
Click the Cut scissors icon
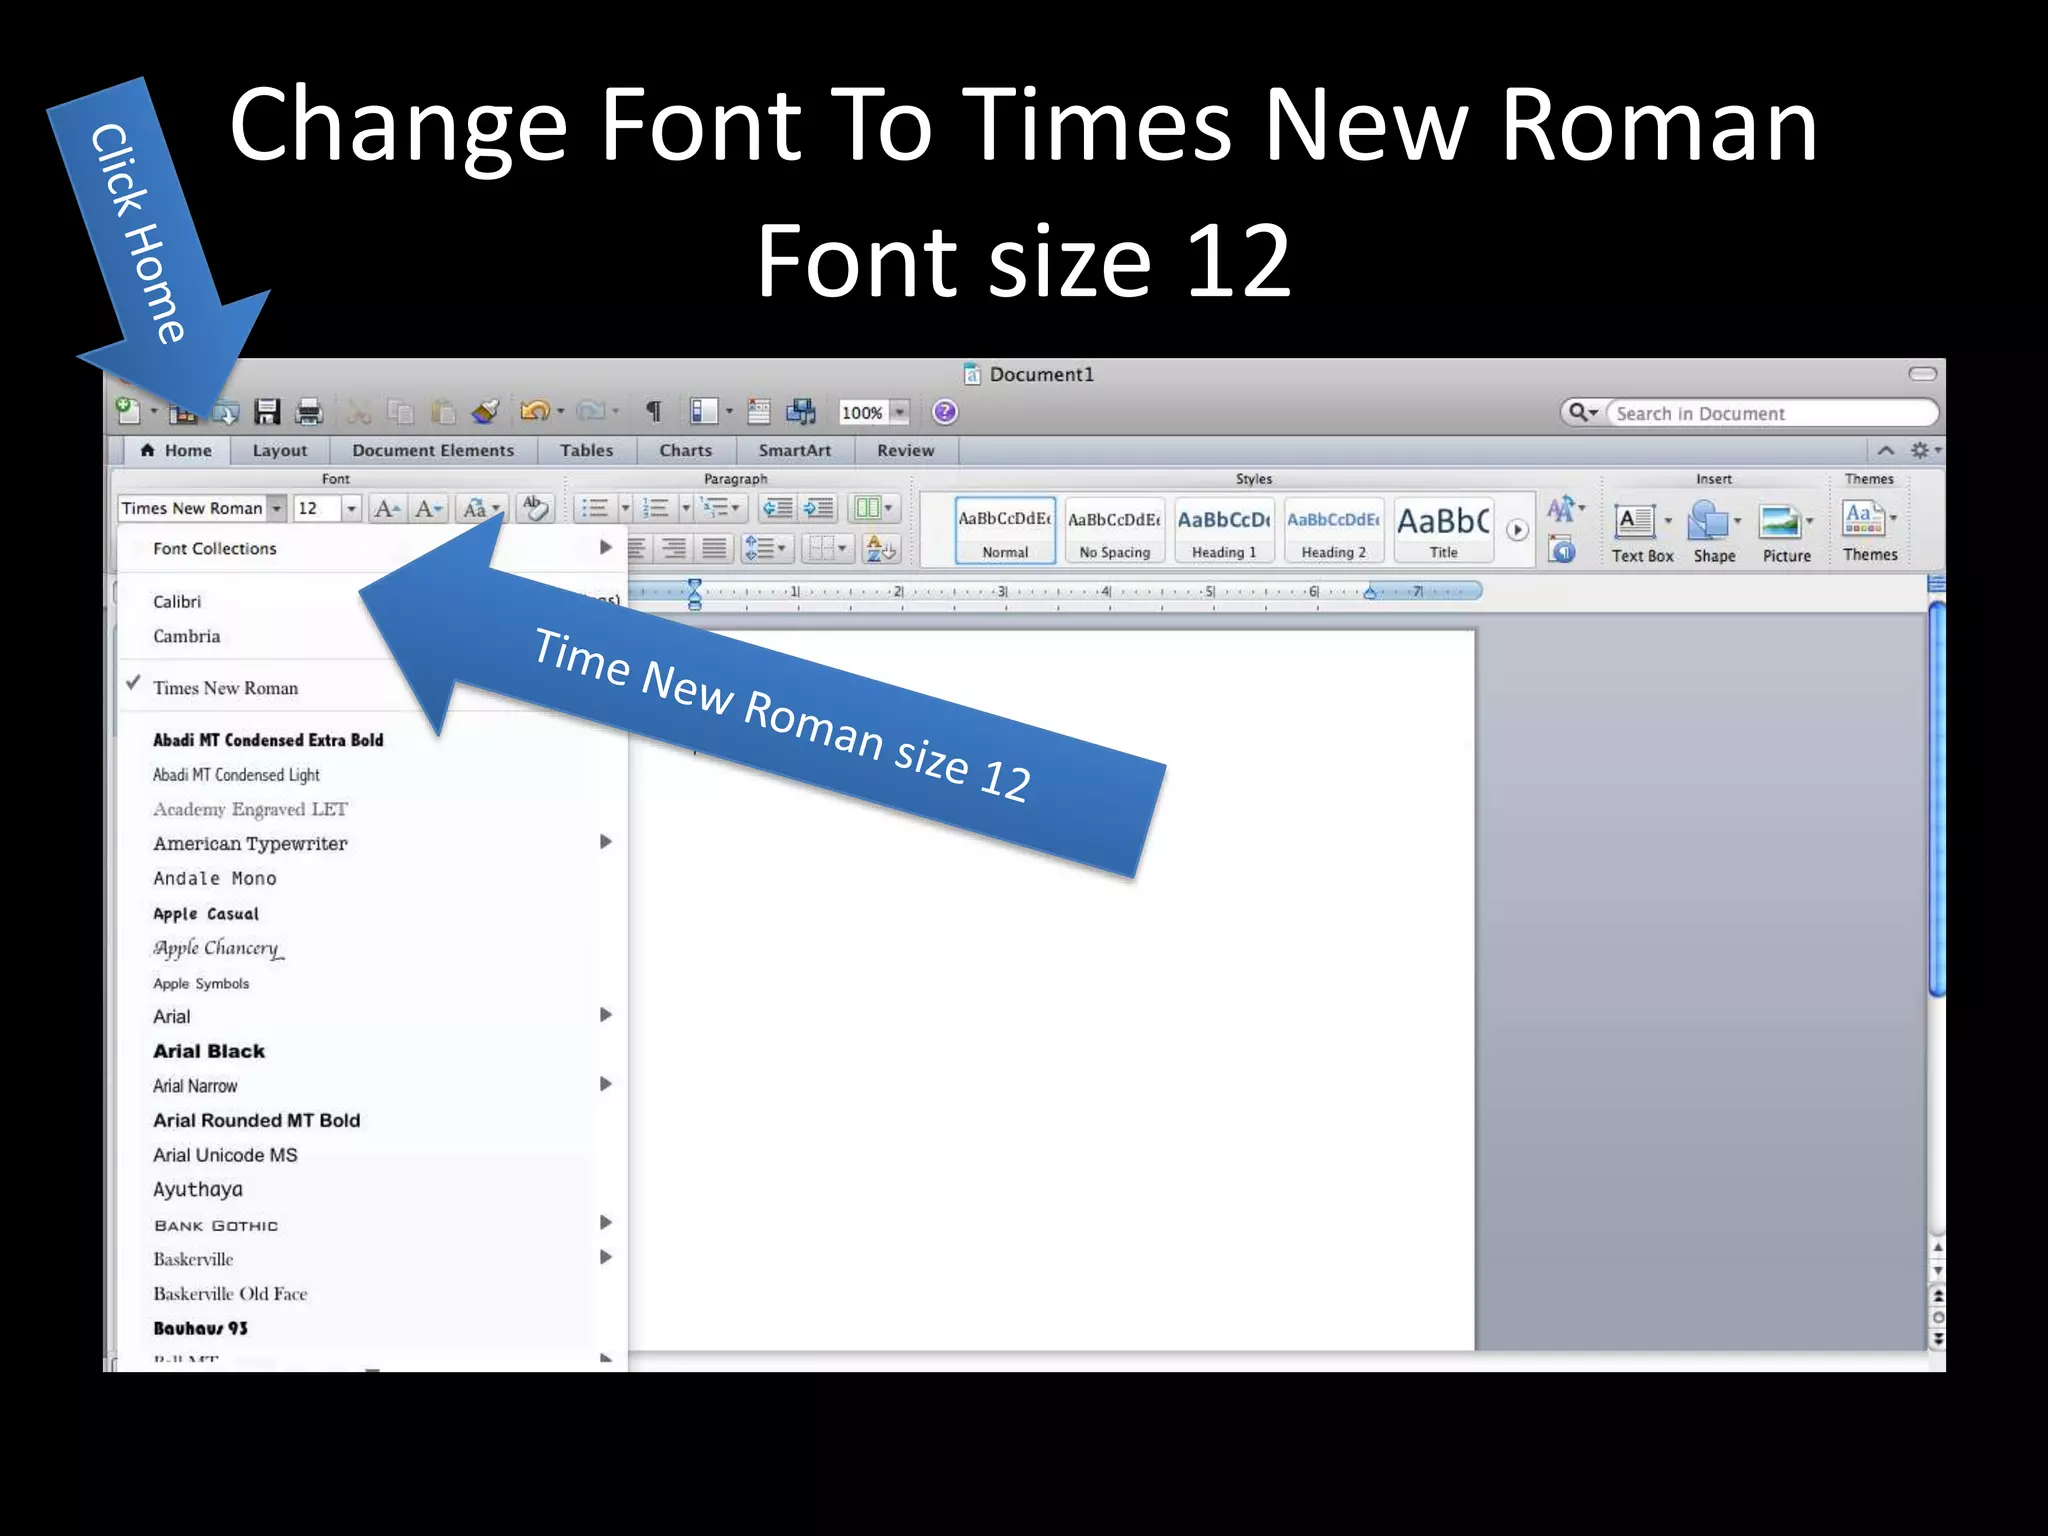tap(359, 411)
